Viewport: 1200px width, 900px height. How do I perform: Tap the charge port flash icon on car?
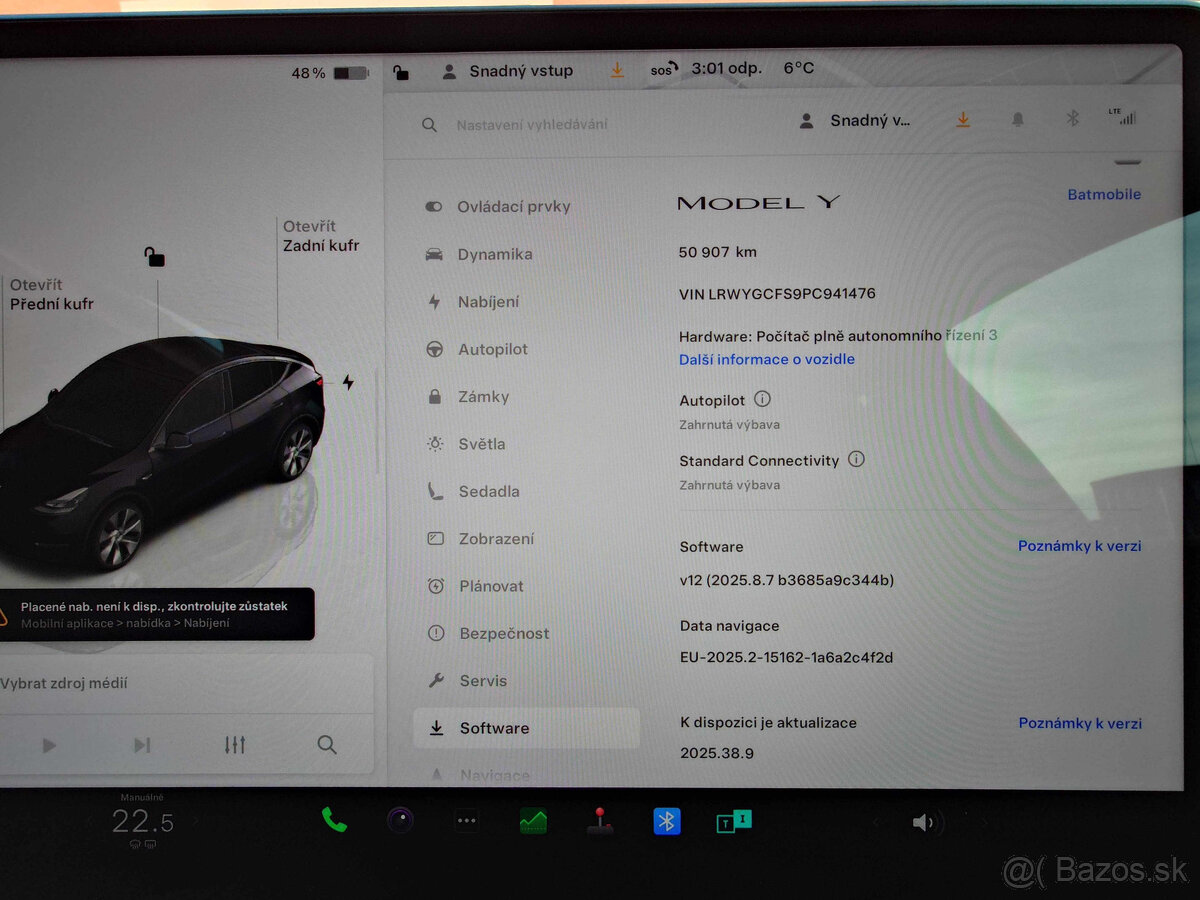(x=347, y=380)
